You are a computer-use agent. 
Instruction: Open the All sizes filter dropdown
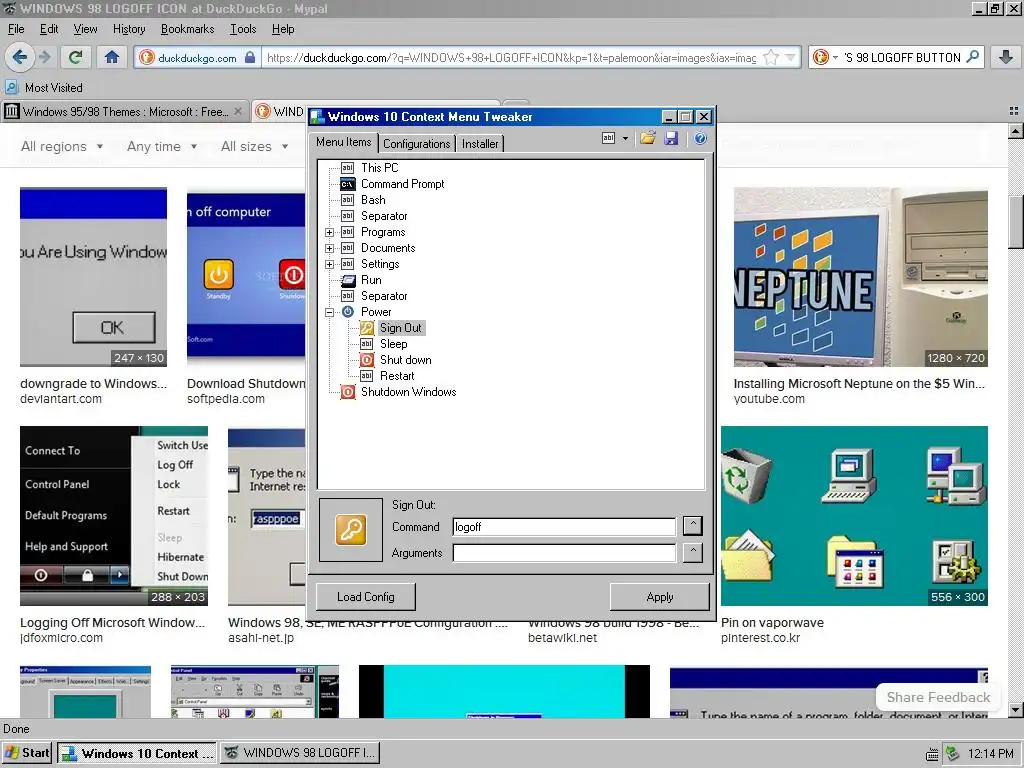click(255, 146)
